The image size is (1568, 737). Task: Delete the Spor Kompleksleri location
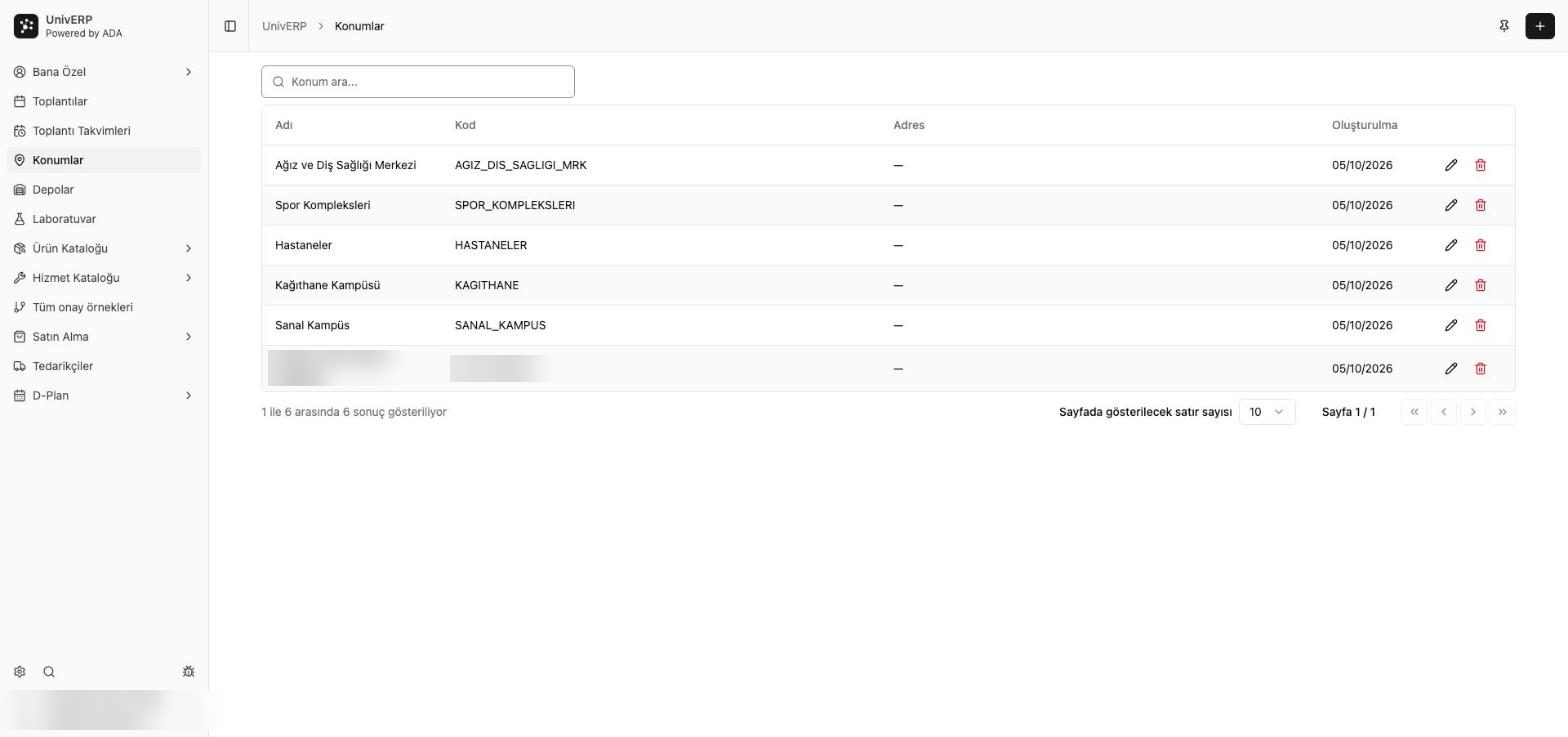tap(1481, 205)
